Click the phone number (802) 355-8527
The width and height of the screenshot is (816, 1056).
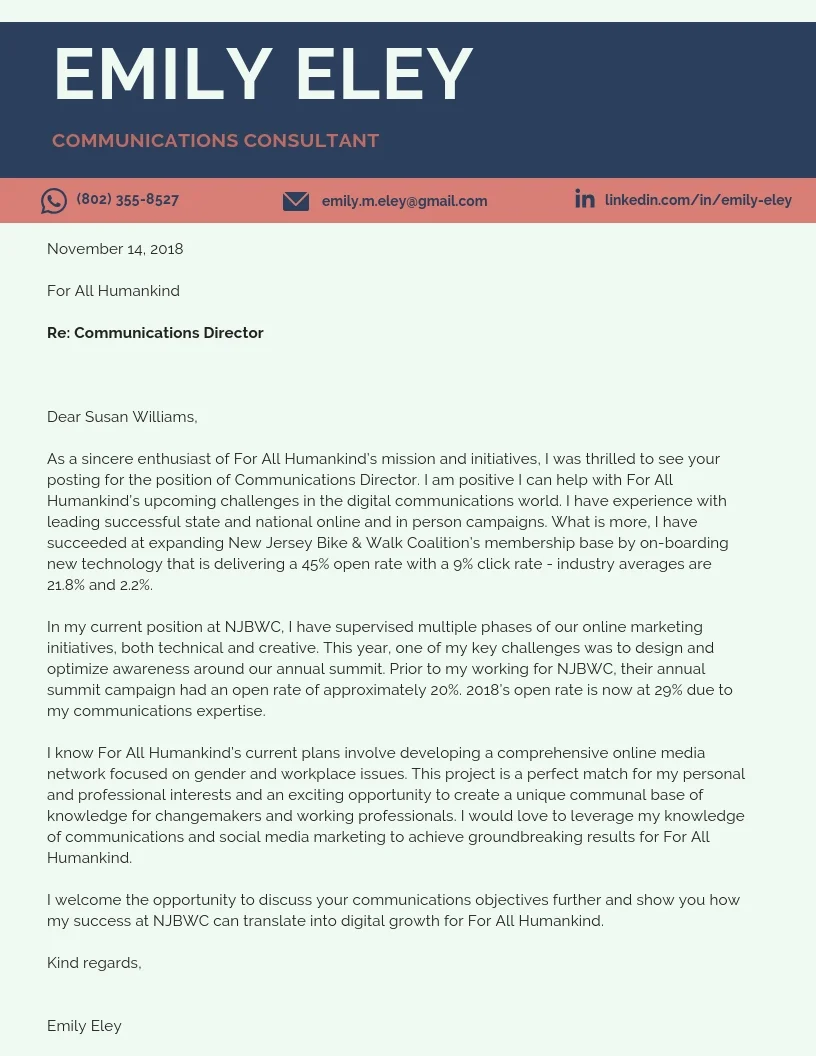[x=128, y=199]
